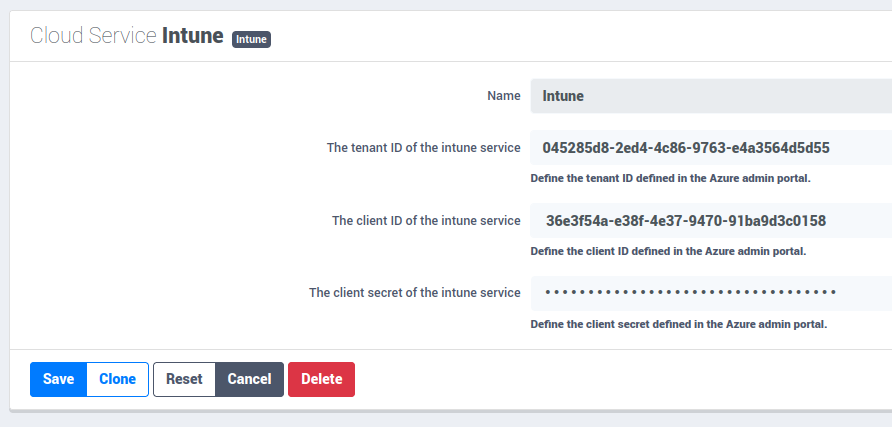Click the 'Cloud Service' heading text

point(93,36)
